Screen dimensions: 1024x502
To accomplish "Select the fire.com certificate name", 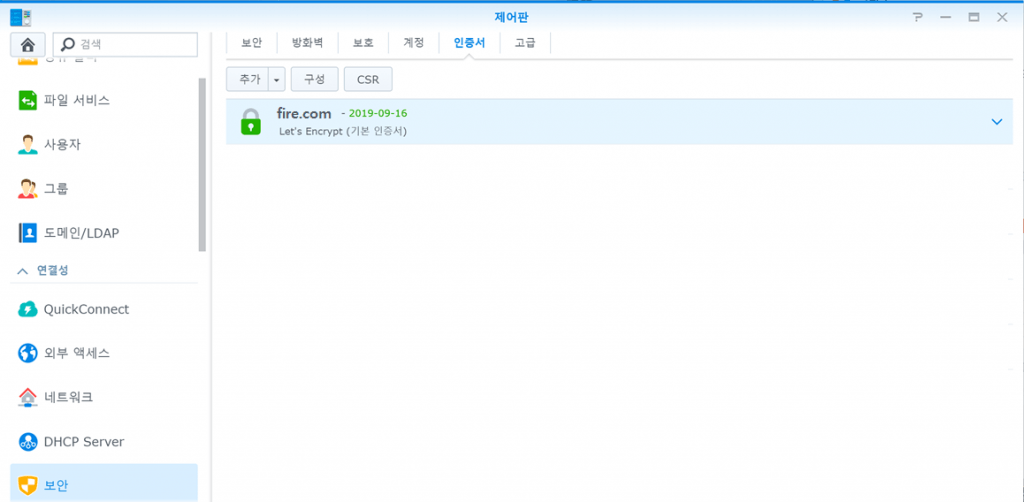I will (x=304, y=114).
